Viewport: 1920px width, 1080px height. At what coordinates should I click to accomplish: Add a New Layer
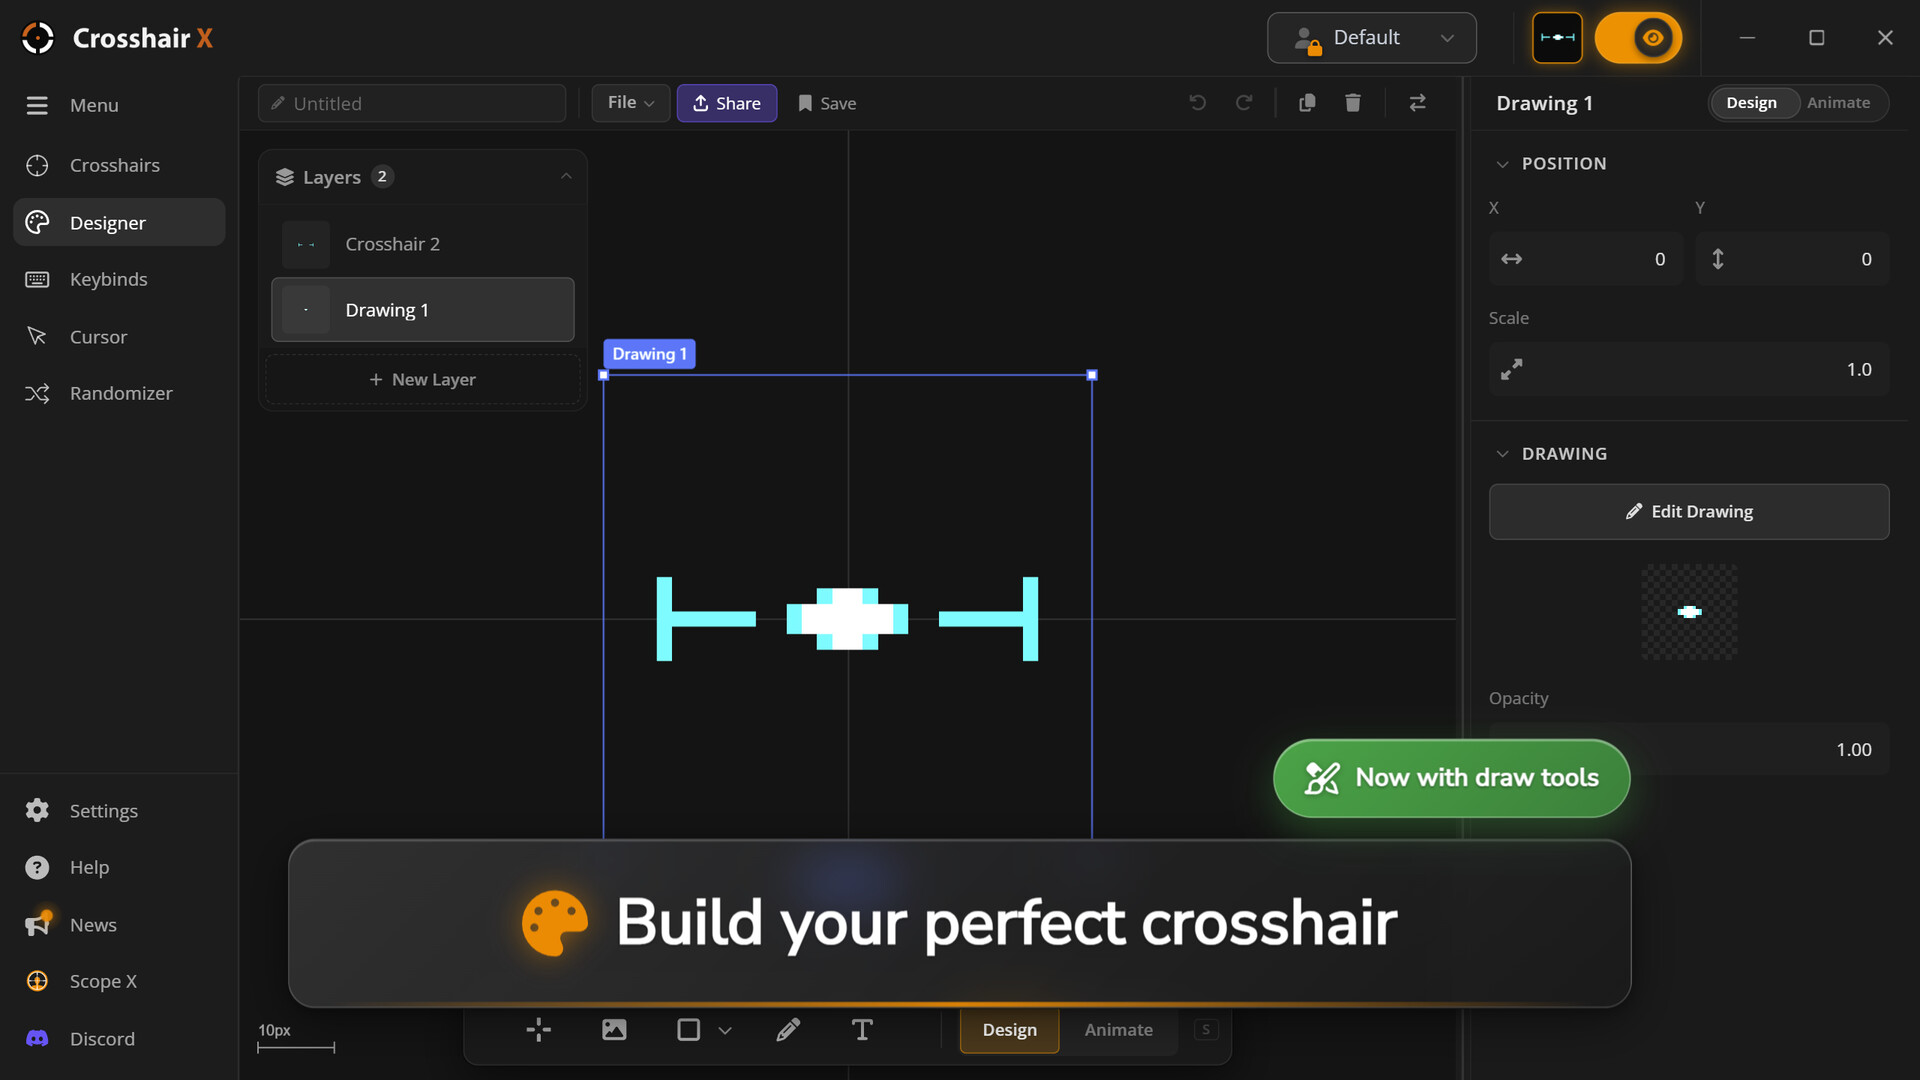422,380
